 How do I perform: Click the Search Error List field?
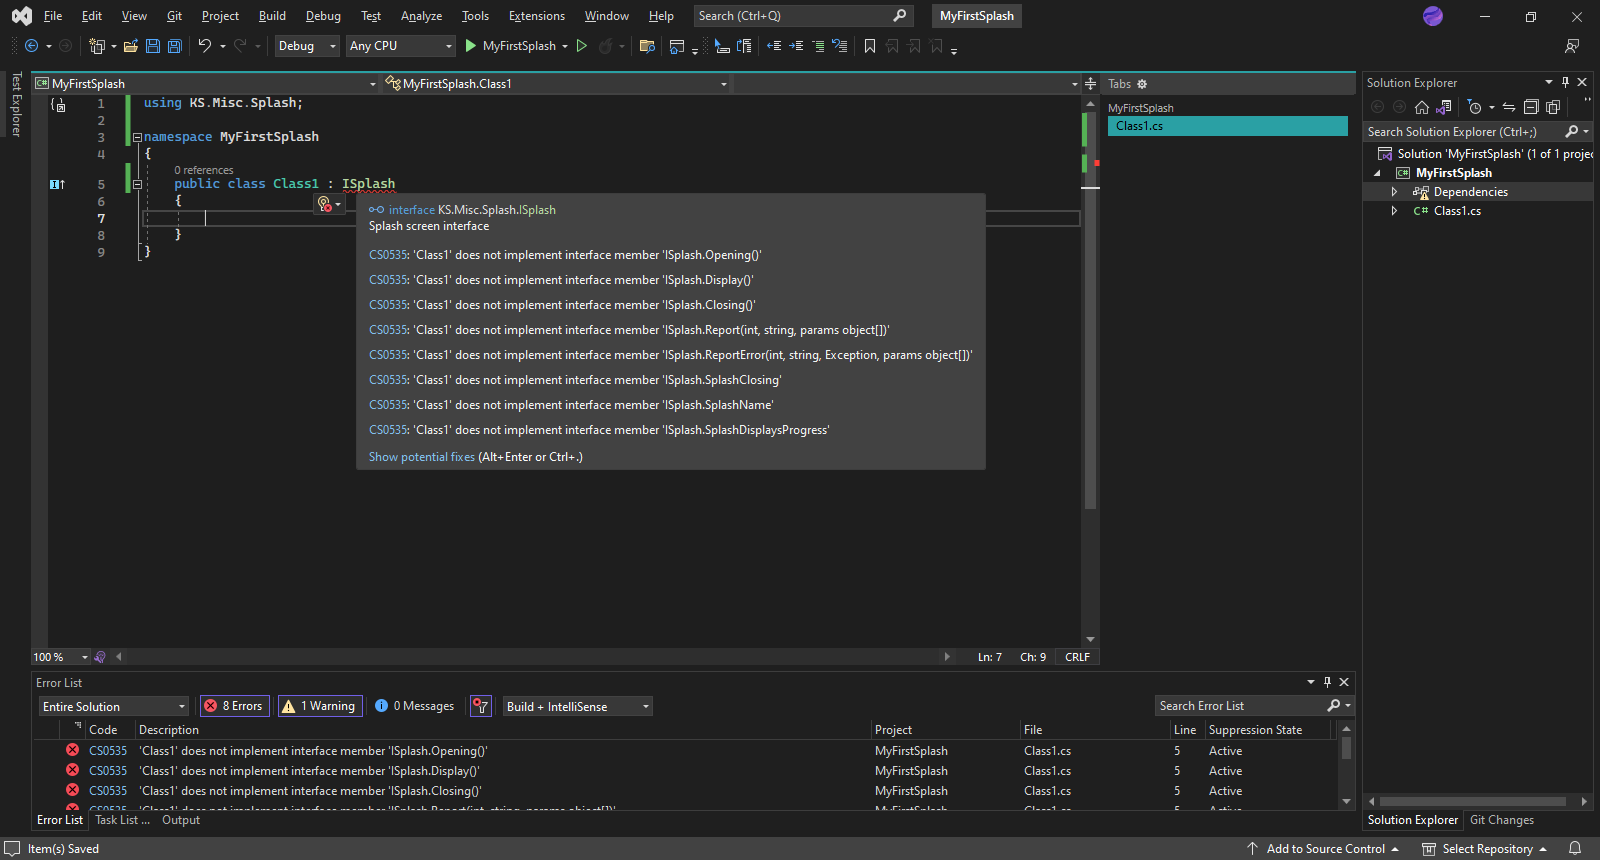tap(1240, 706)
